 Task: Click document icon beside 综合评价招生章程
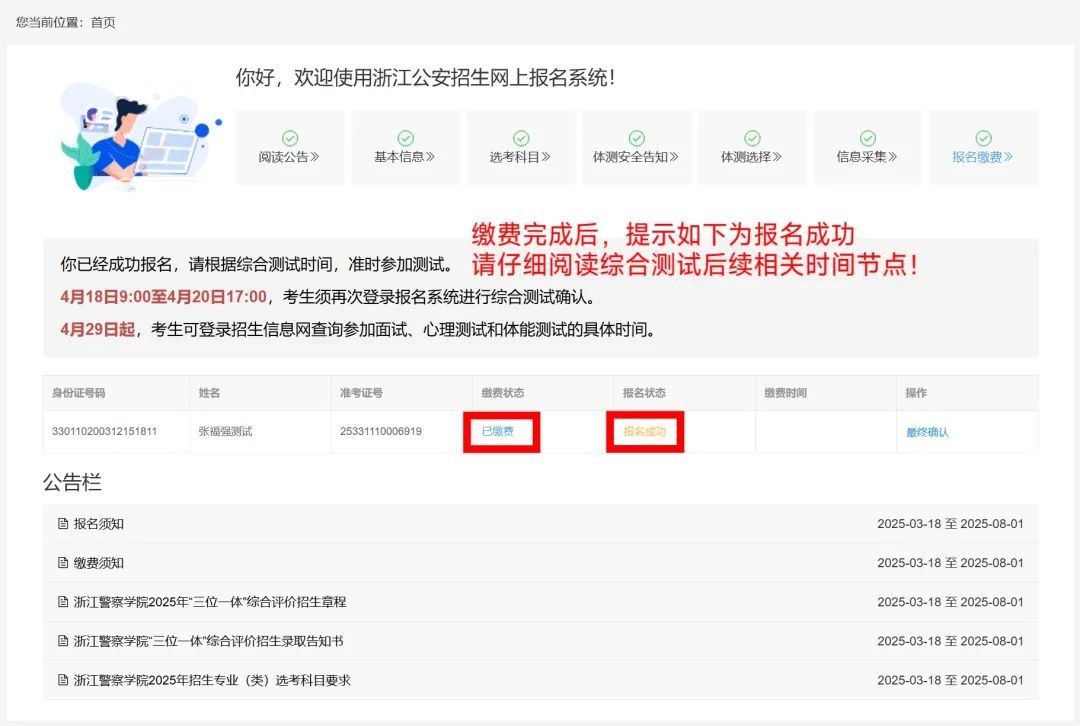[x=63, y=602]
